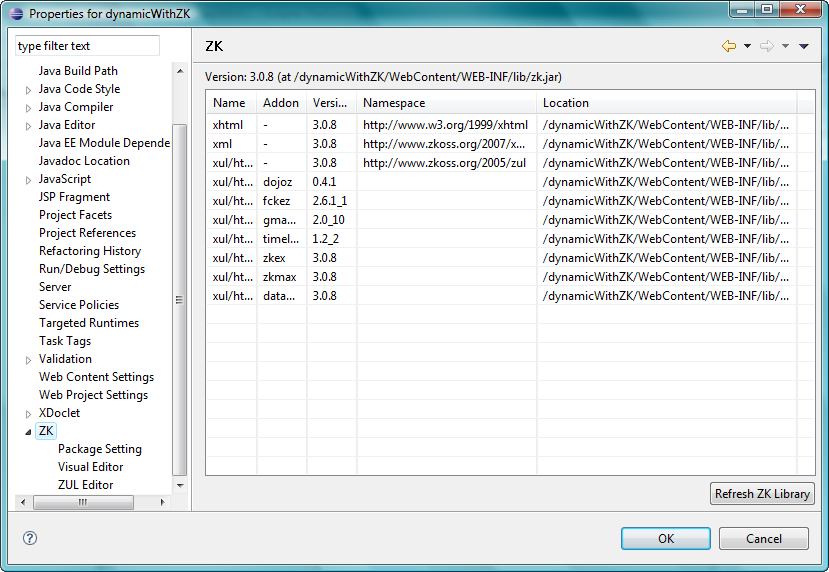This screenshot has width=829, height=572.
Task: Click Refresh ZK Library button
Action: [x=762, y=494]
